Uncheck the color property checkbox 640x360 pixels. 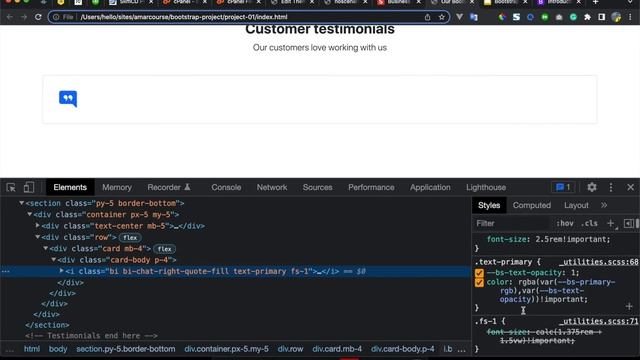pos(479,282)
